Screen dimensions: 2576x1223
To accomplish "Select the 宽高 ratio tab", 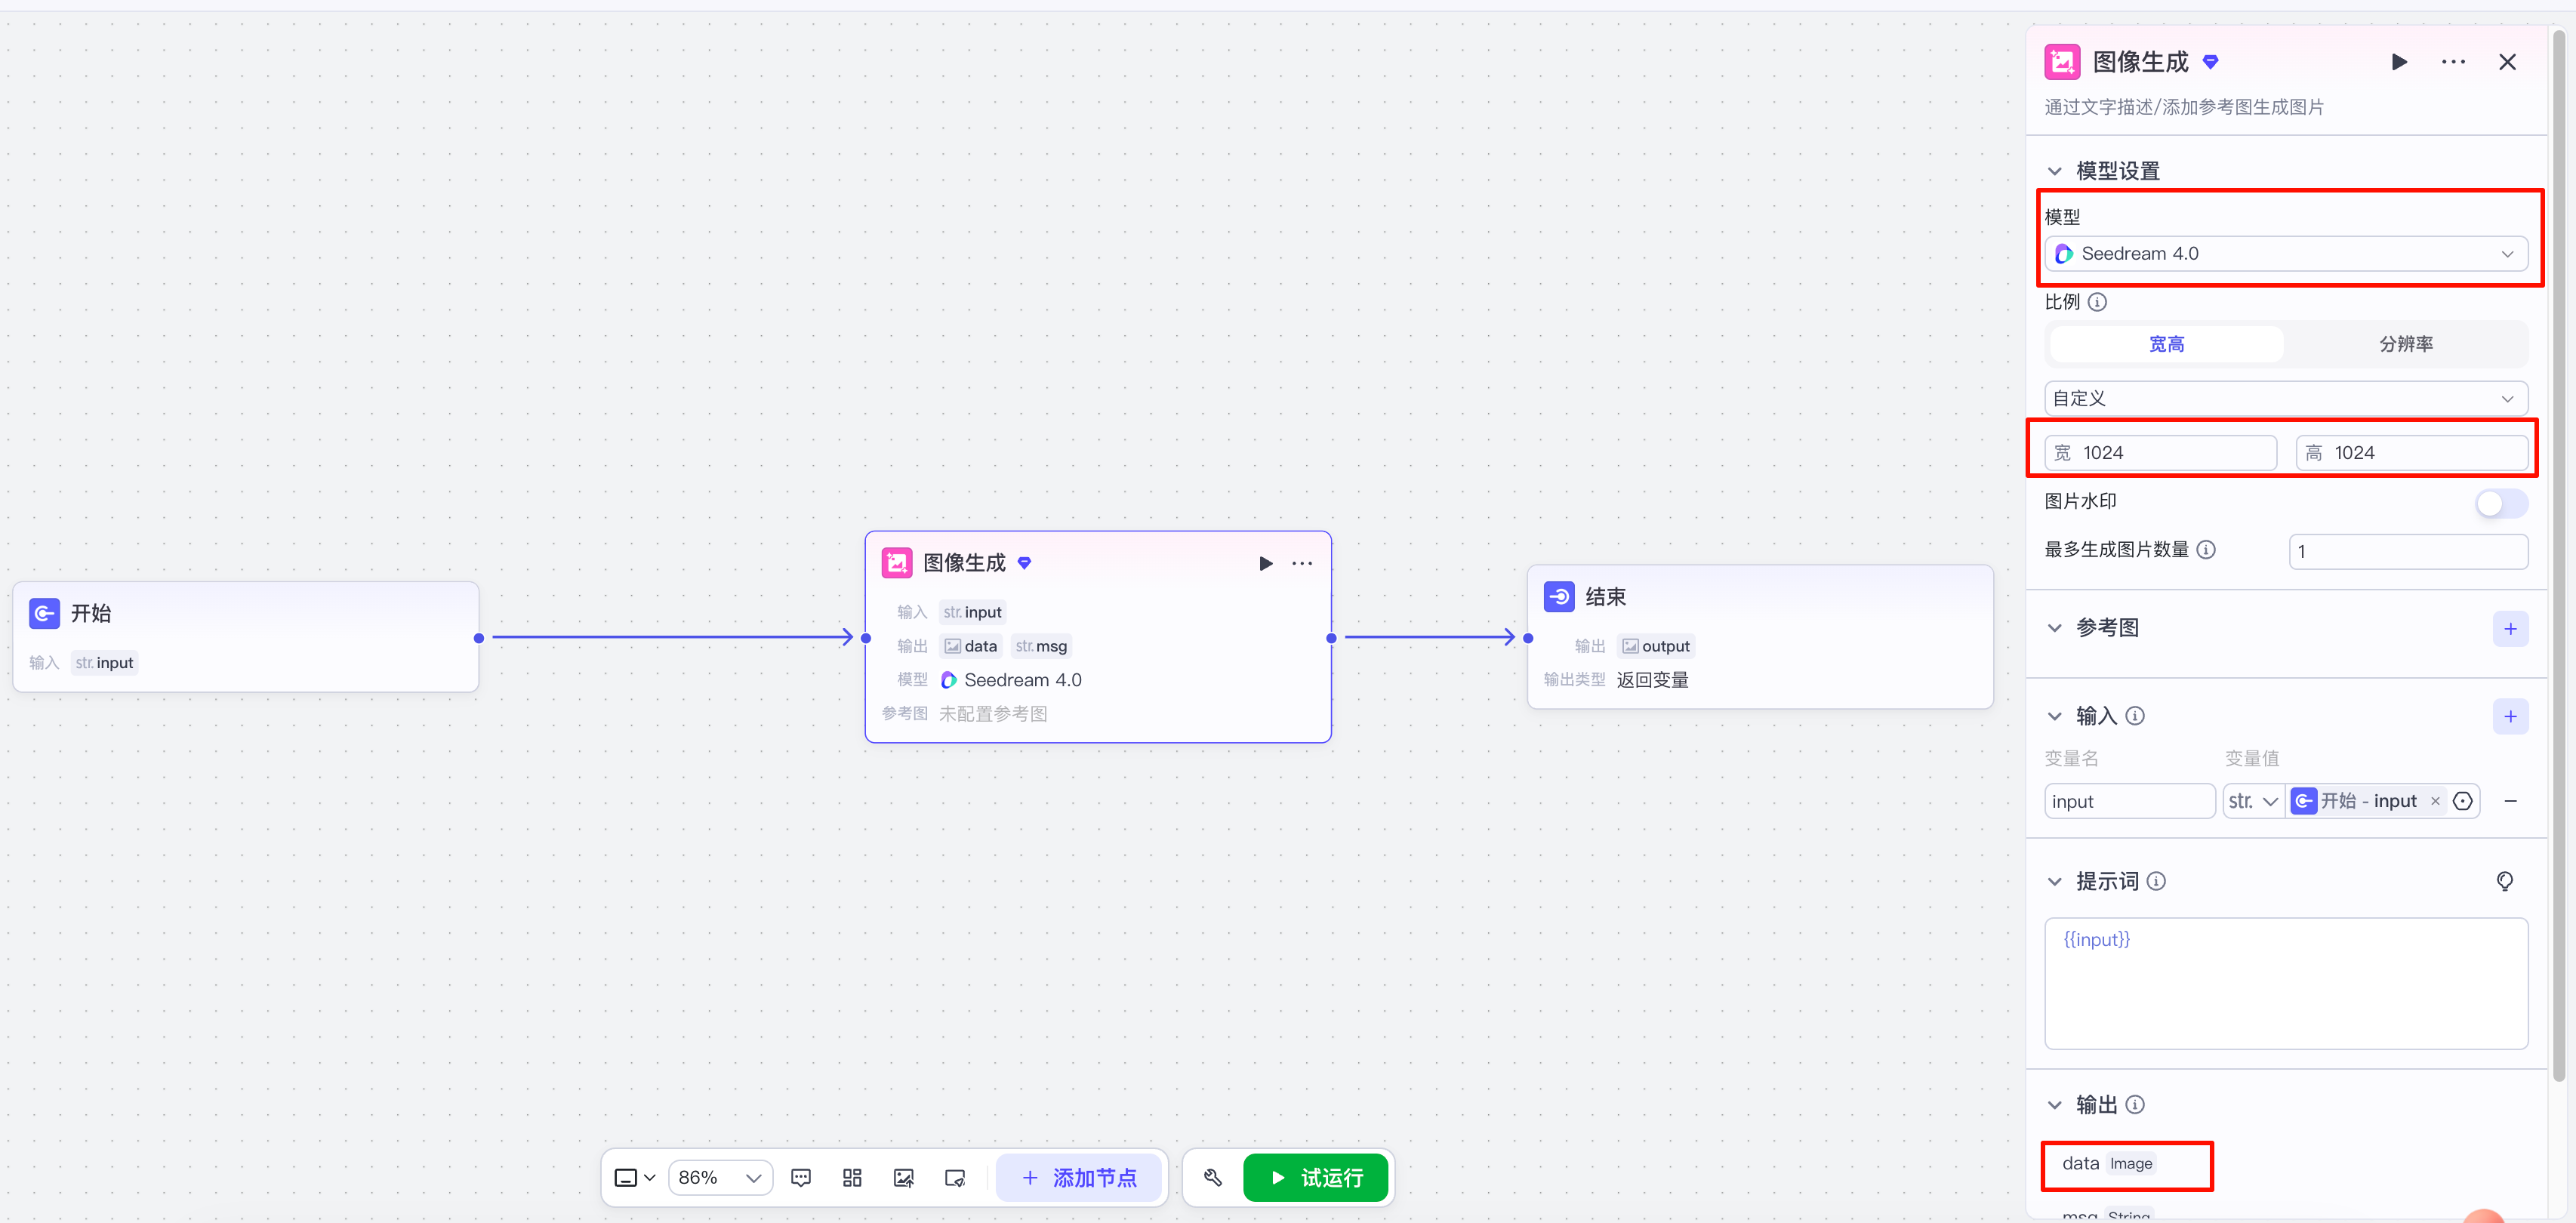I will tap(2166, 344).
